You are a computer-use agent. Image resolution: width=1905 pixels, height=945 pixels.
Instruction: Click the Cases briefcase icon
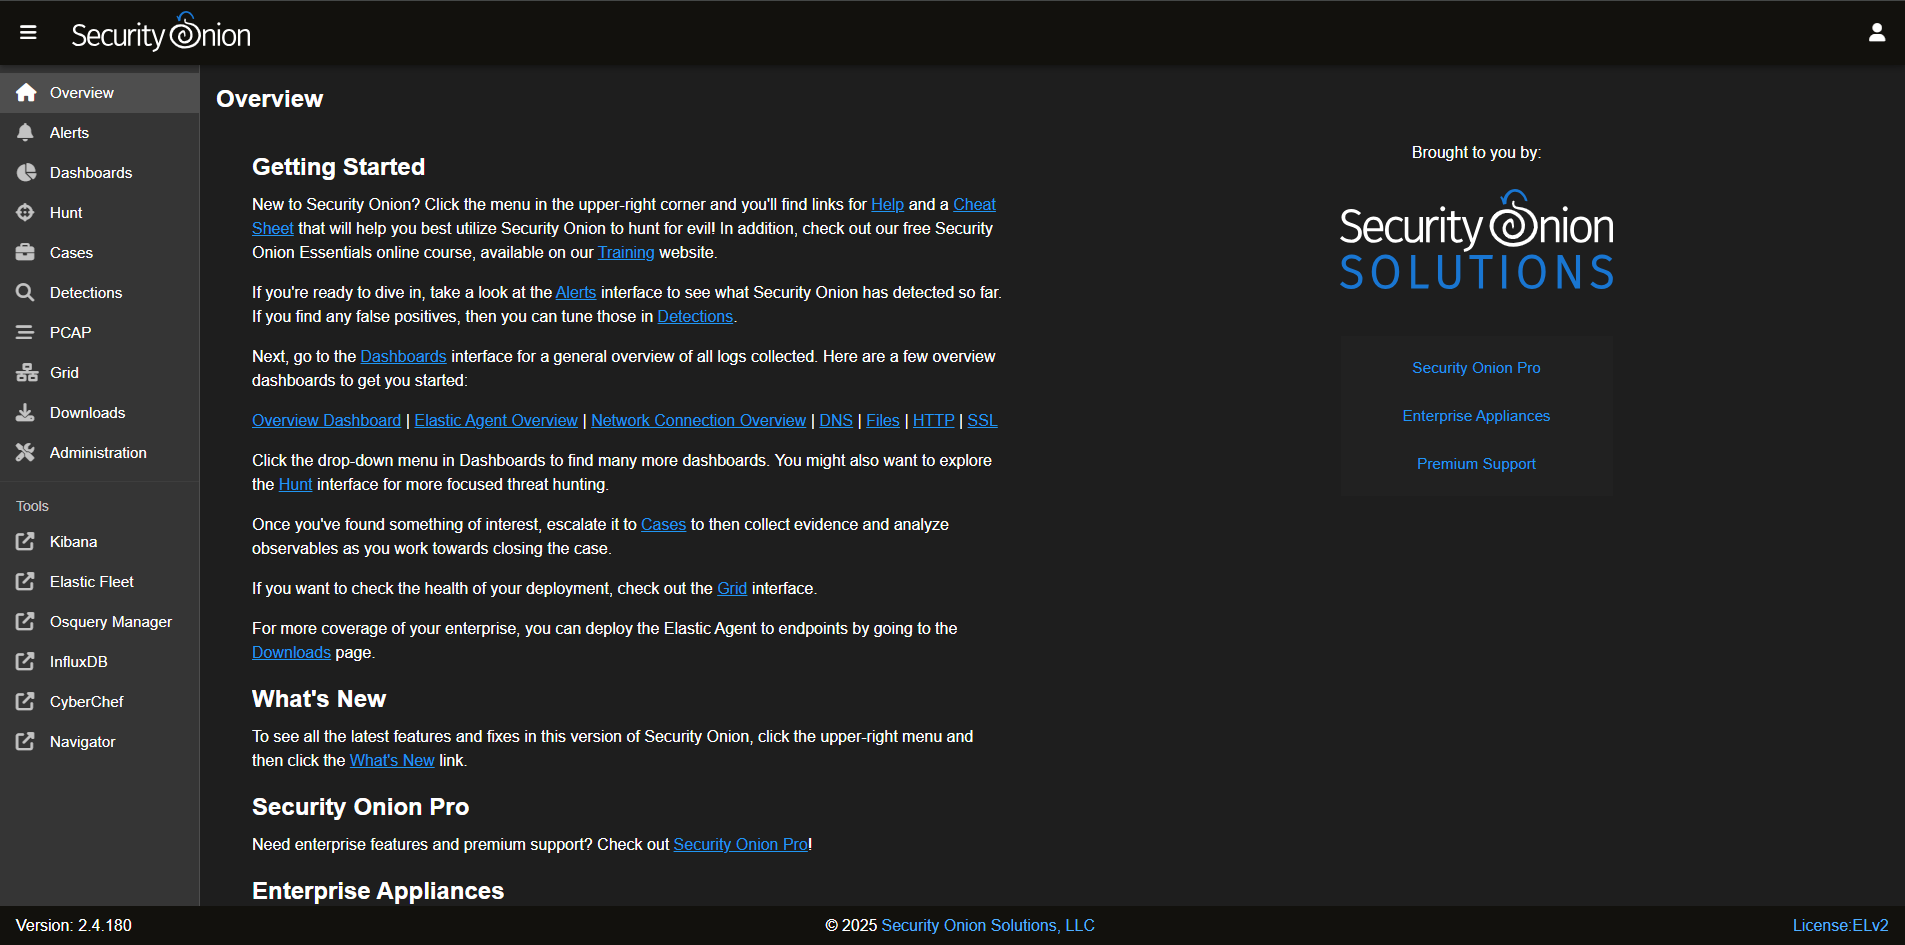pyautogui.click(x=25, y=252)
